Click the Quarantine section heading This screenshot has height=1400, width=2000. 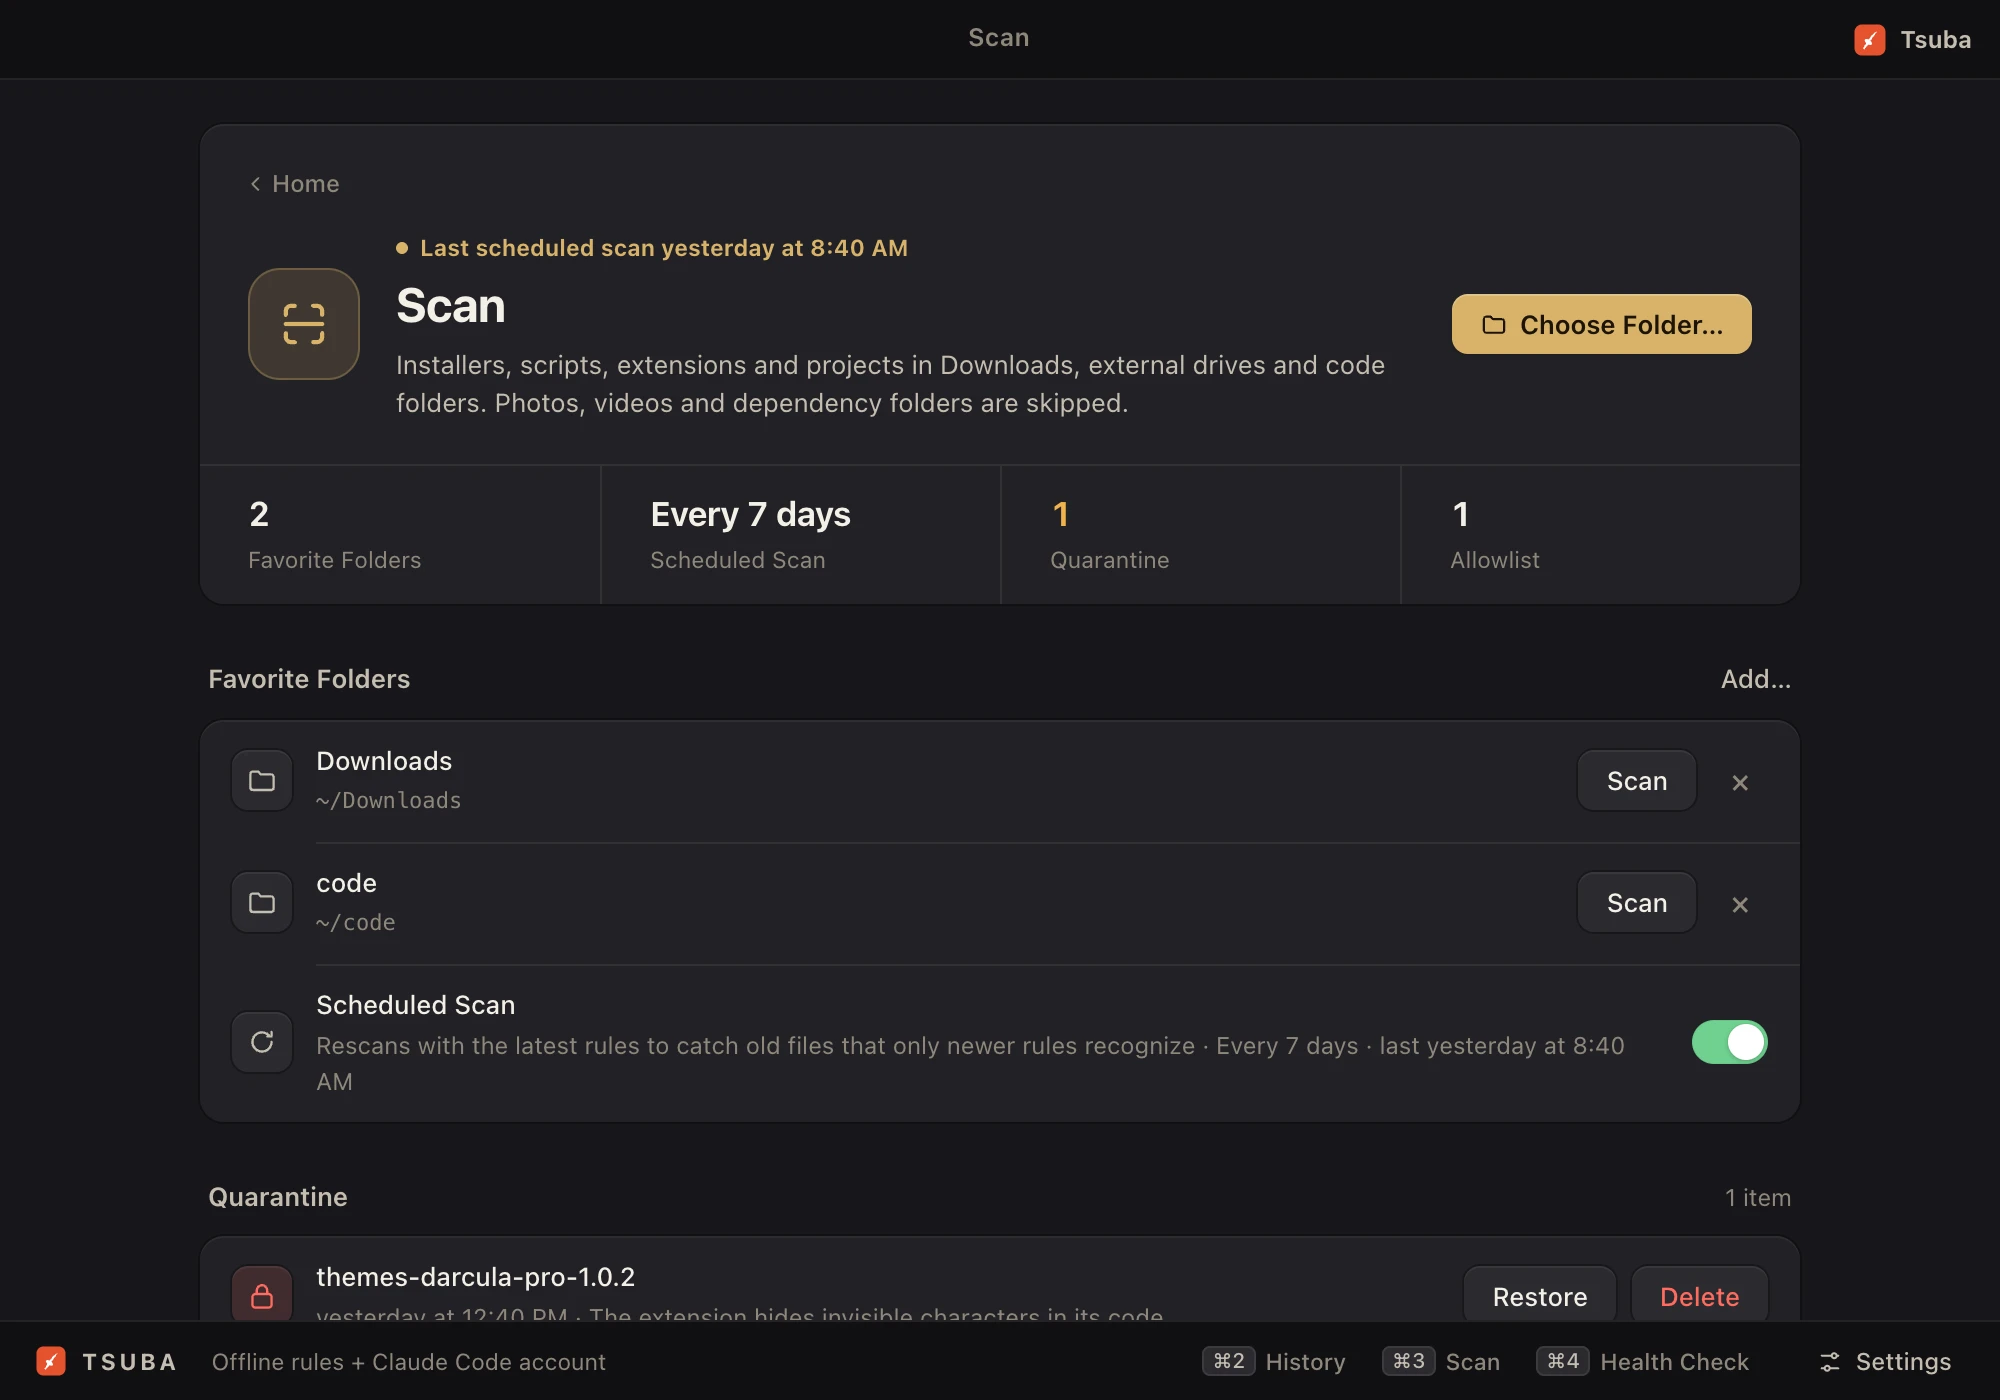click(278, 1197)
